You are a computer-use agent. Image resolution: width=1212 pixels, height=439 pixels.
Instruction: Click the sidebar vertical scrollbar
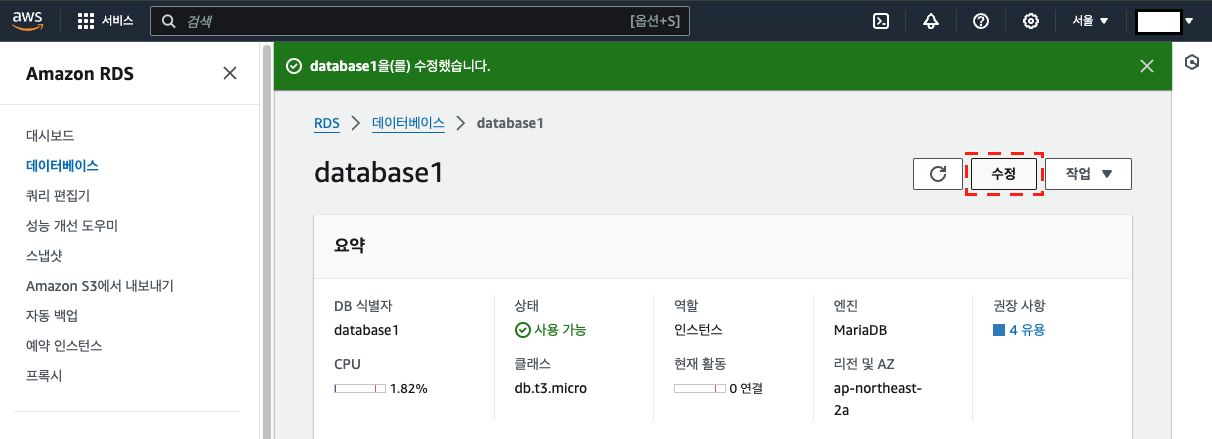[x=267, y=240]
